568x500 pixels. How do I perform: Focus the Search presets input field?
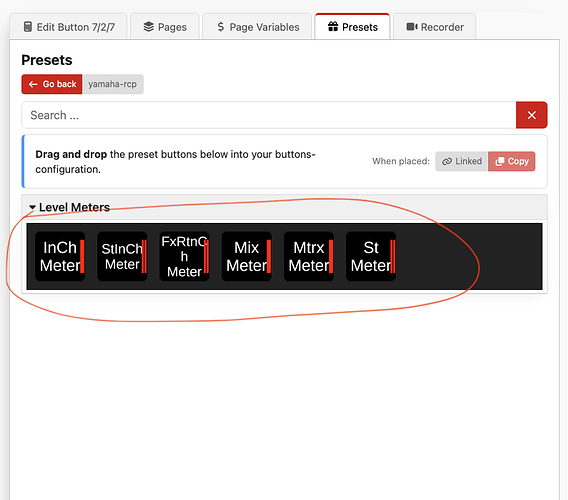click(x=269, y=115)
